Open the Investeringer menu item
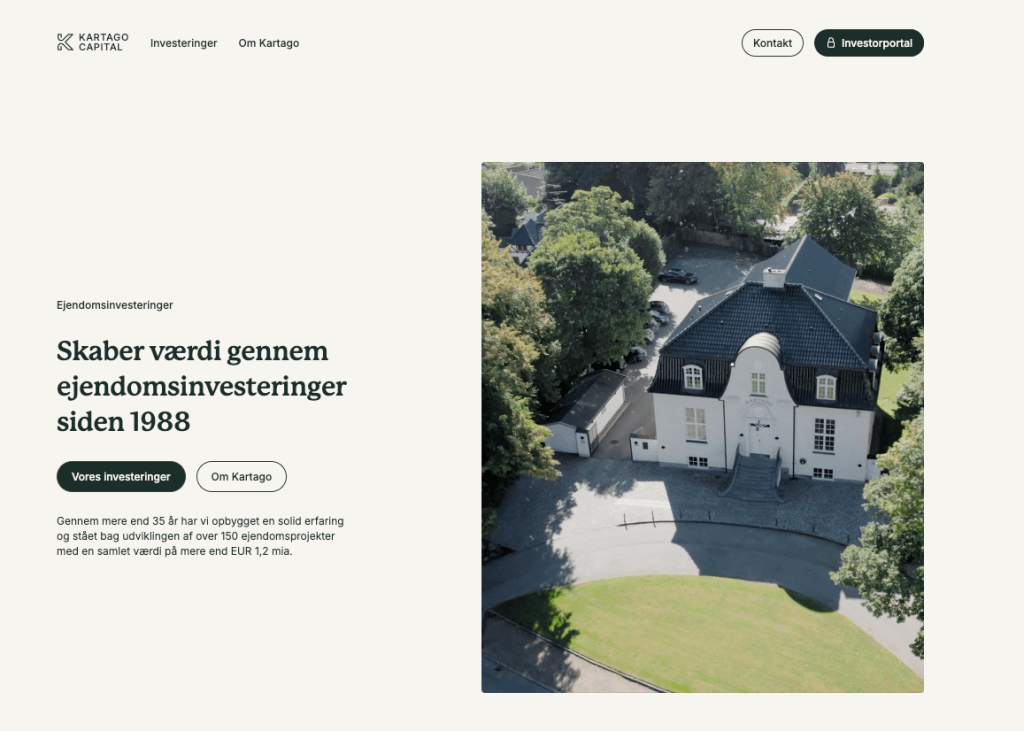This screenshot has height=731, width=1024. [x=183, y=43]
